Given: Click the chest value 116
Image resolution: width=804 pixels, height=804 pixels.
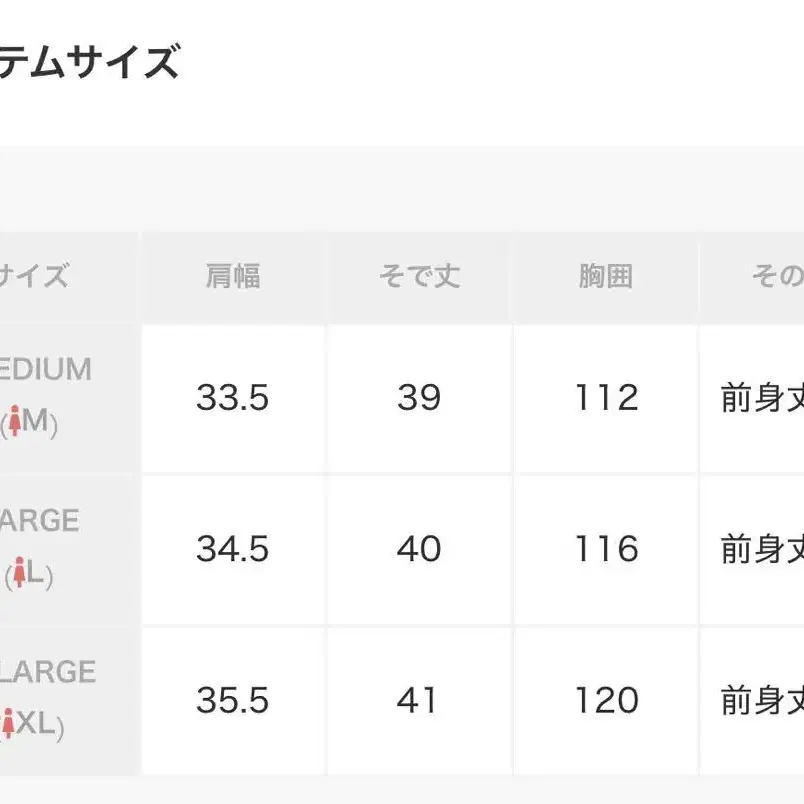Looking at the screenshot, I should tap(607, 549).
